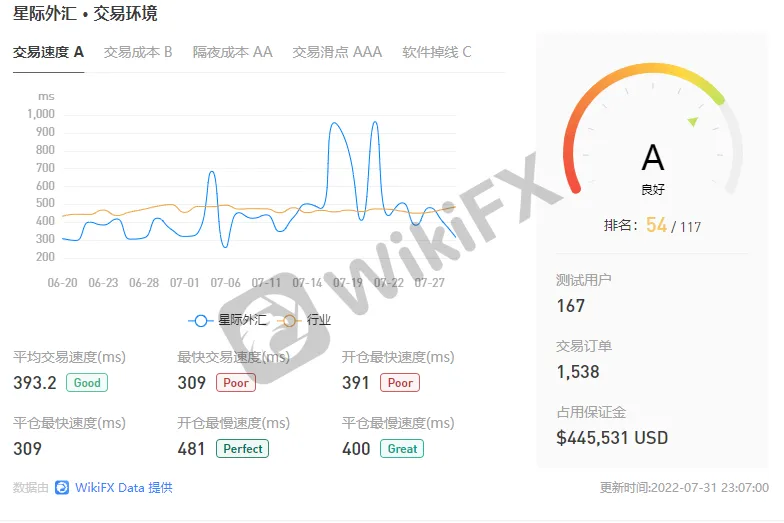The image size is (784, 523).
Task: Click the 1,000 y-axis label
Action: [x=41, y=114]
